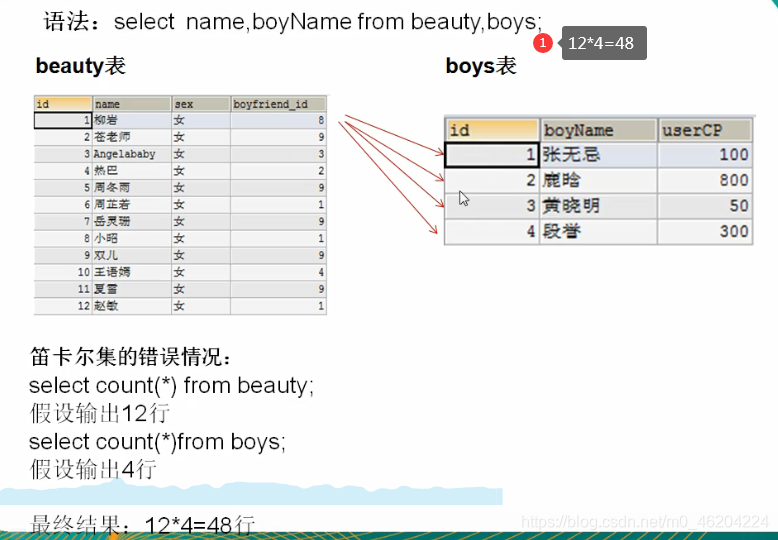Click the sex cell in 热巴's row
778x540 pixels.
[200, 171]
